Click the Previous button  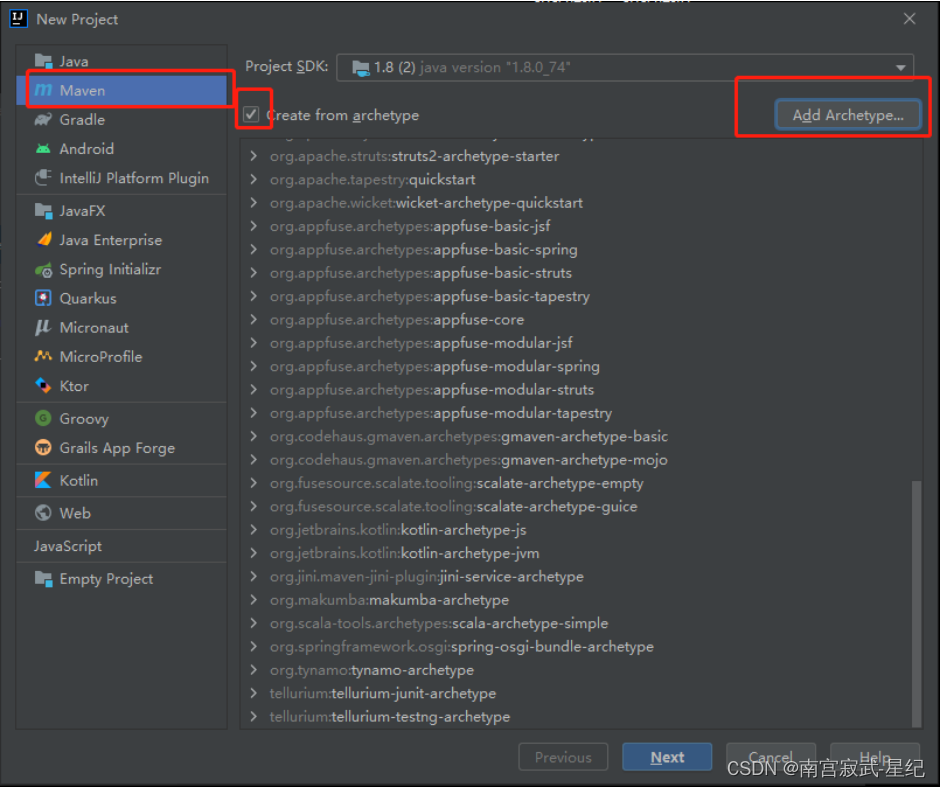coord(563,757)
